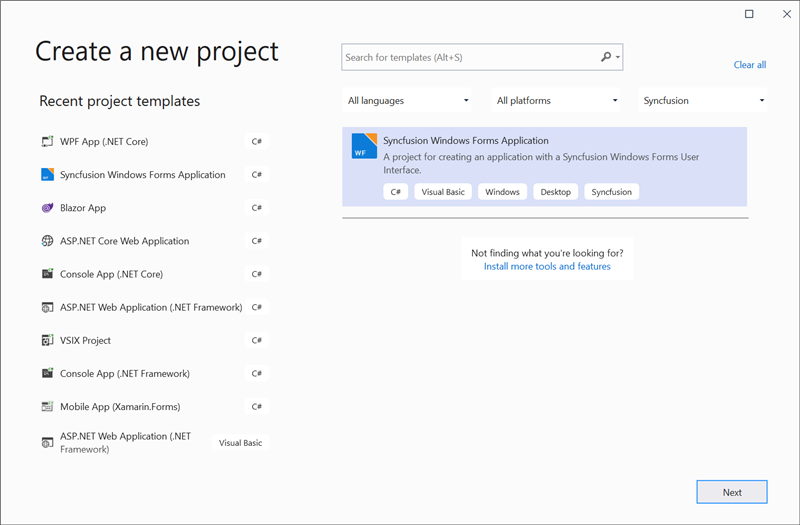Open Install more tools and features link

(x=547, y=267)
